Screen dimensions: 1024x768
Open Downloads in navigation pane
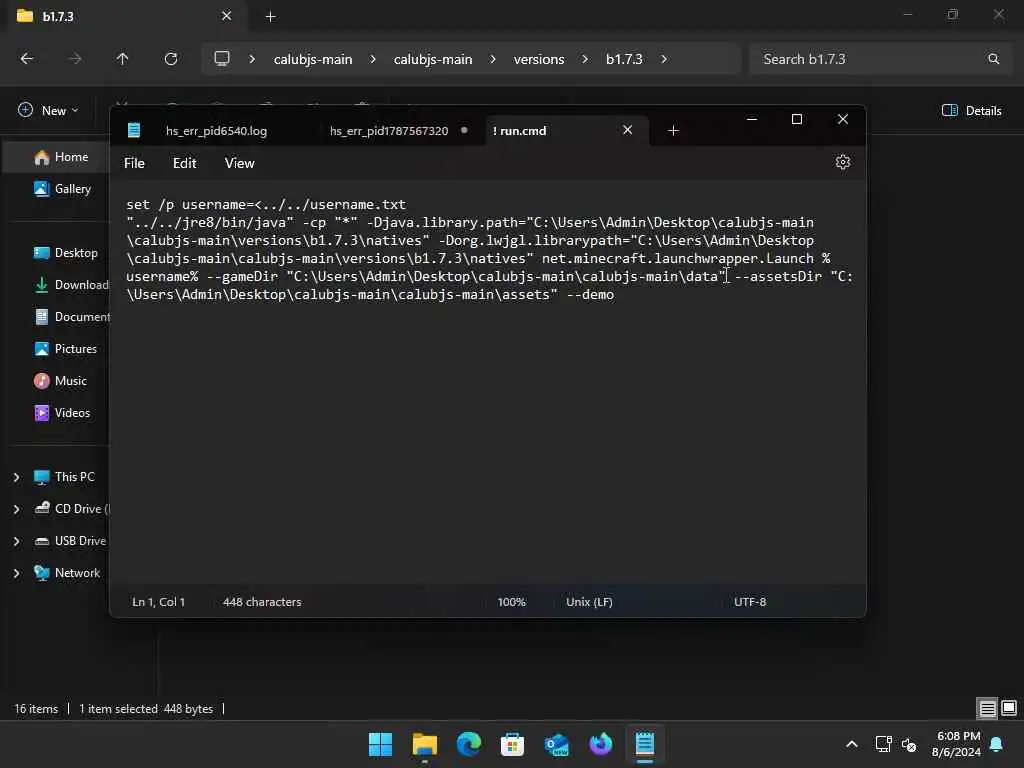point(71,285)
